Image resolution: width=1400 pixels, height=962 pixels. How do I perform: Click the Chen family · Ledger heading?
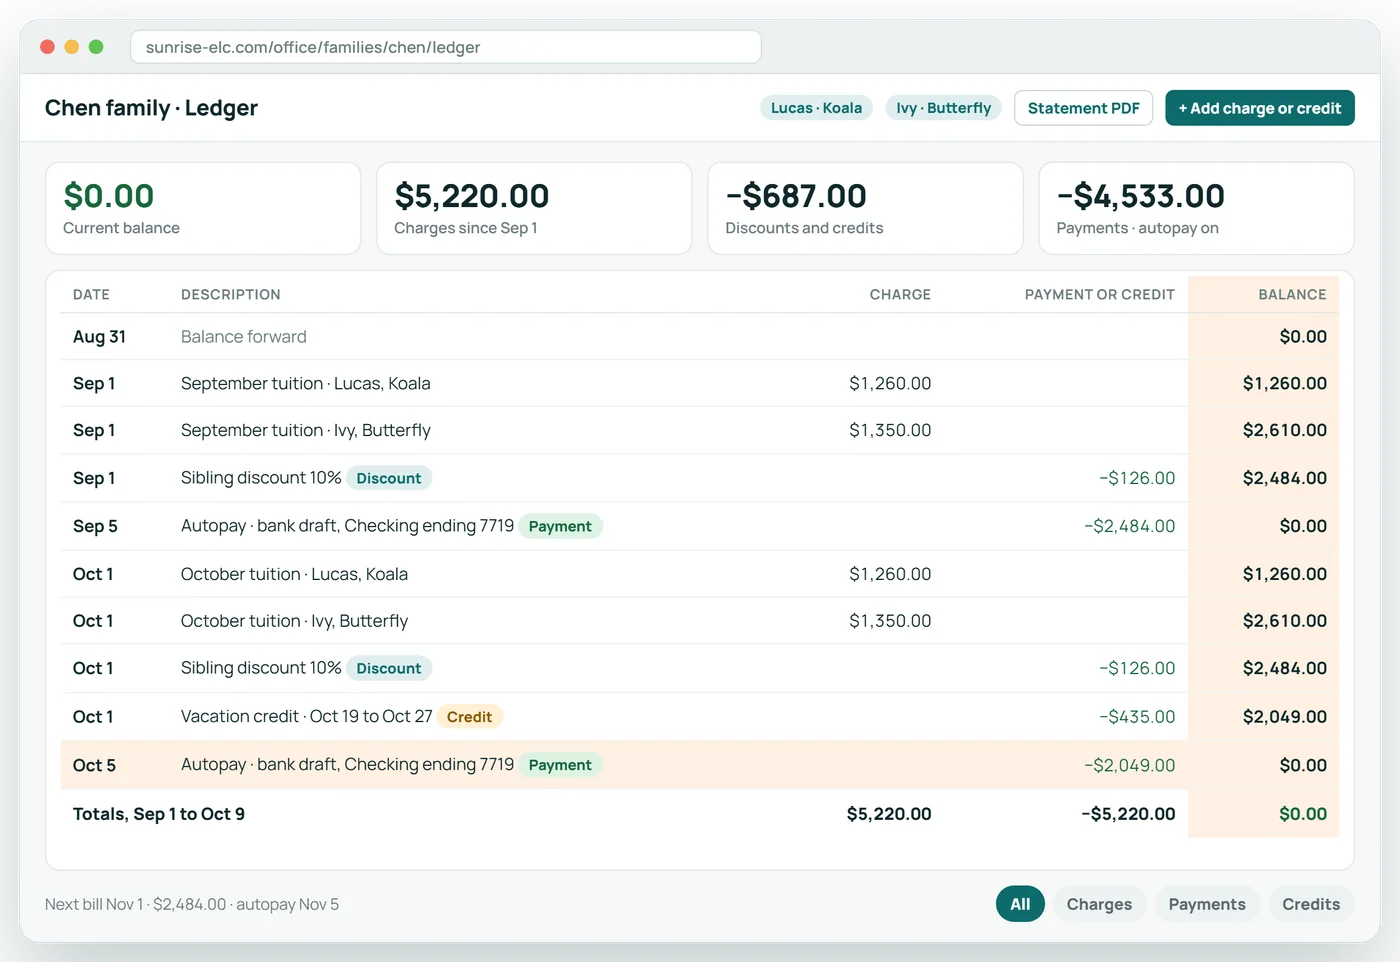[151, 108]
